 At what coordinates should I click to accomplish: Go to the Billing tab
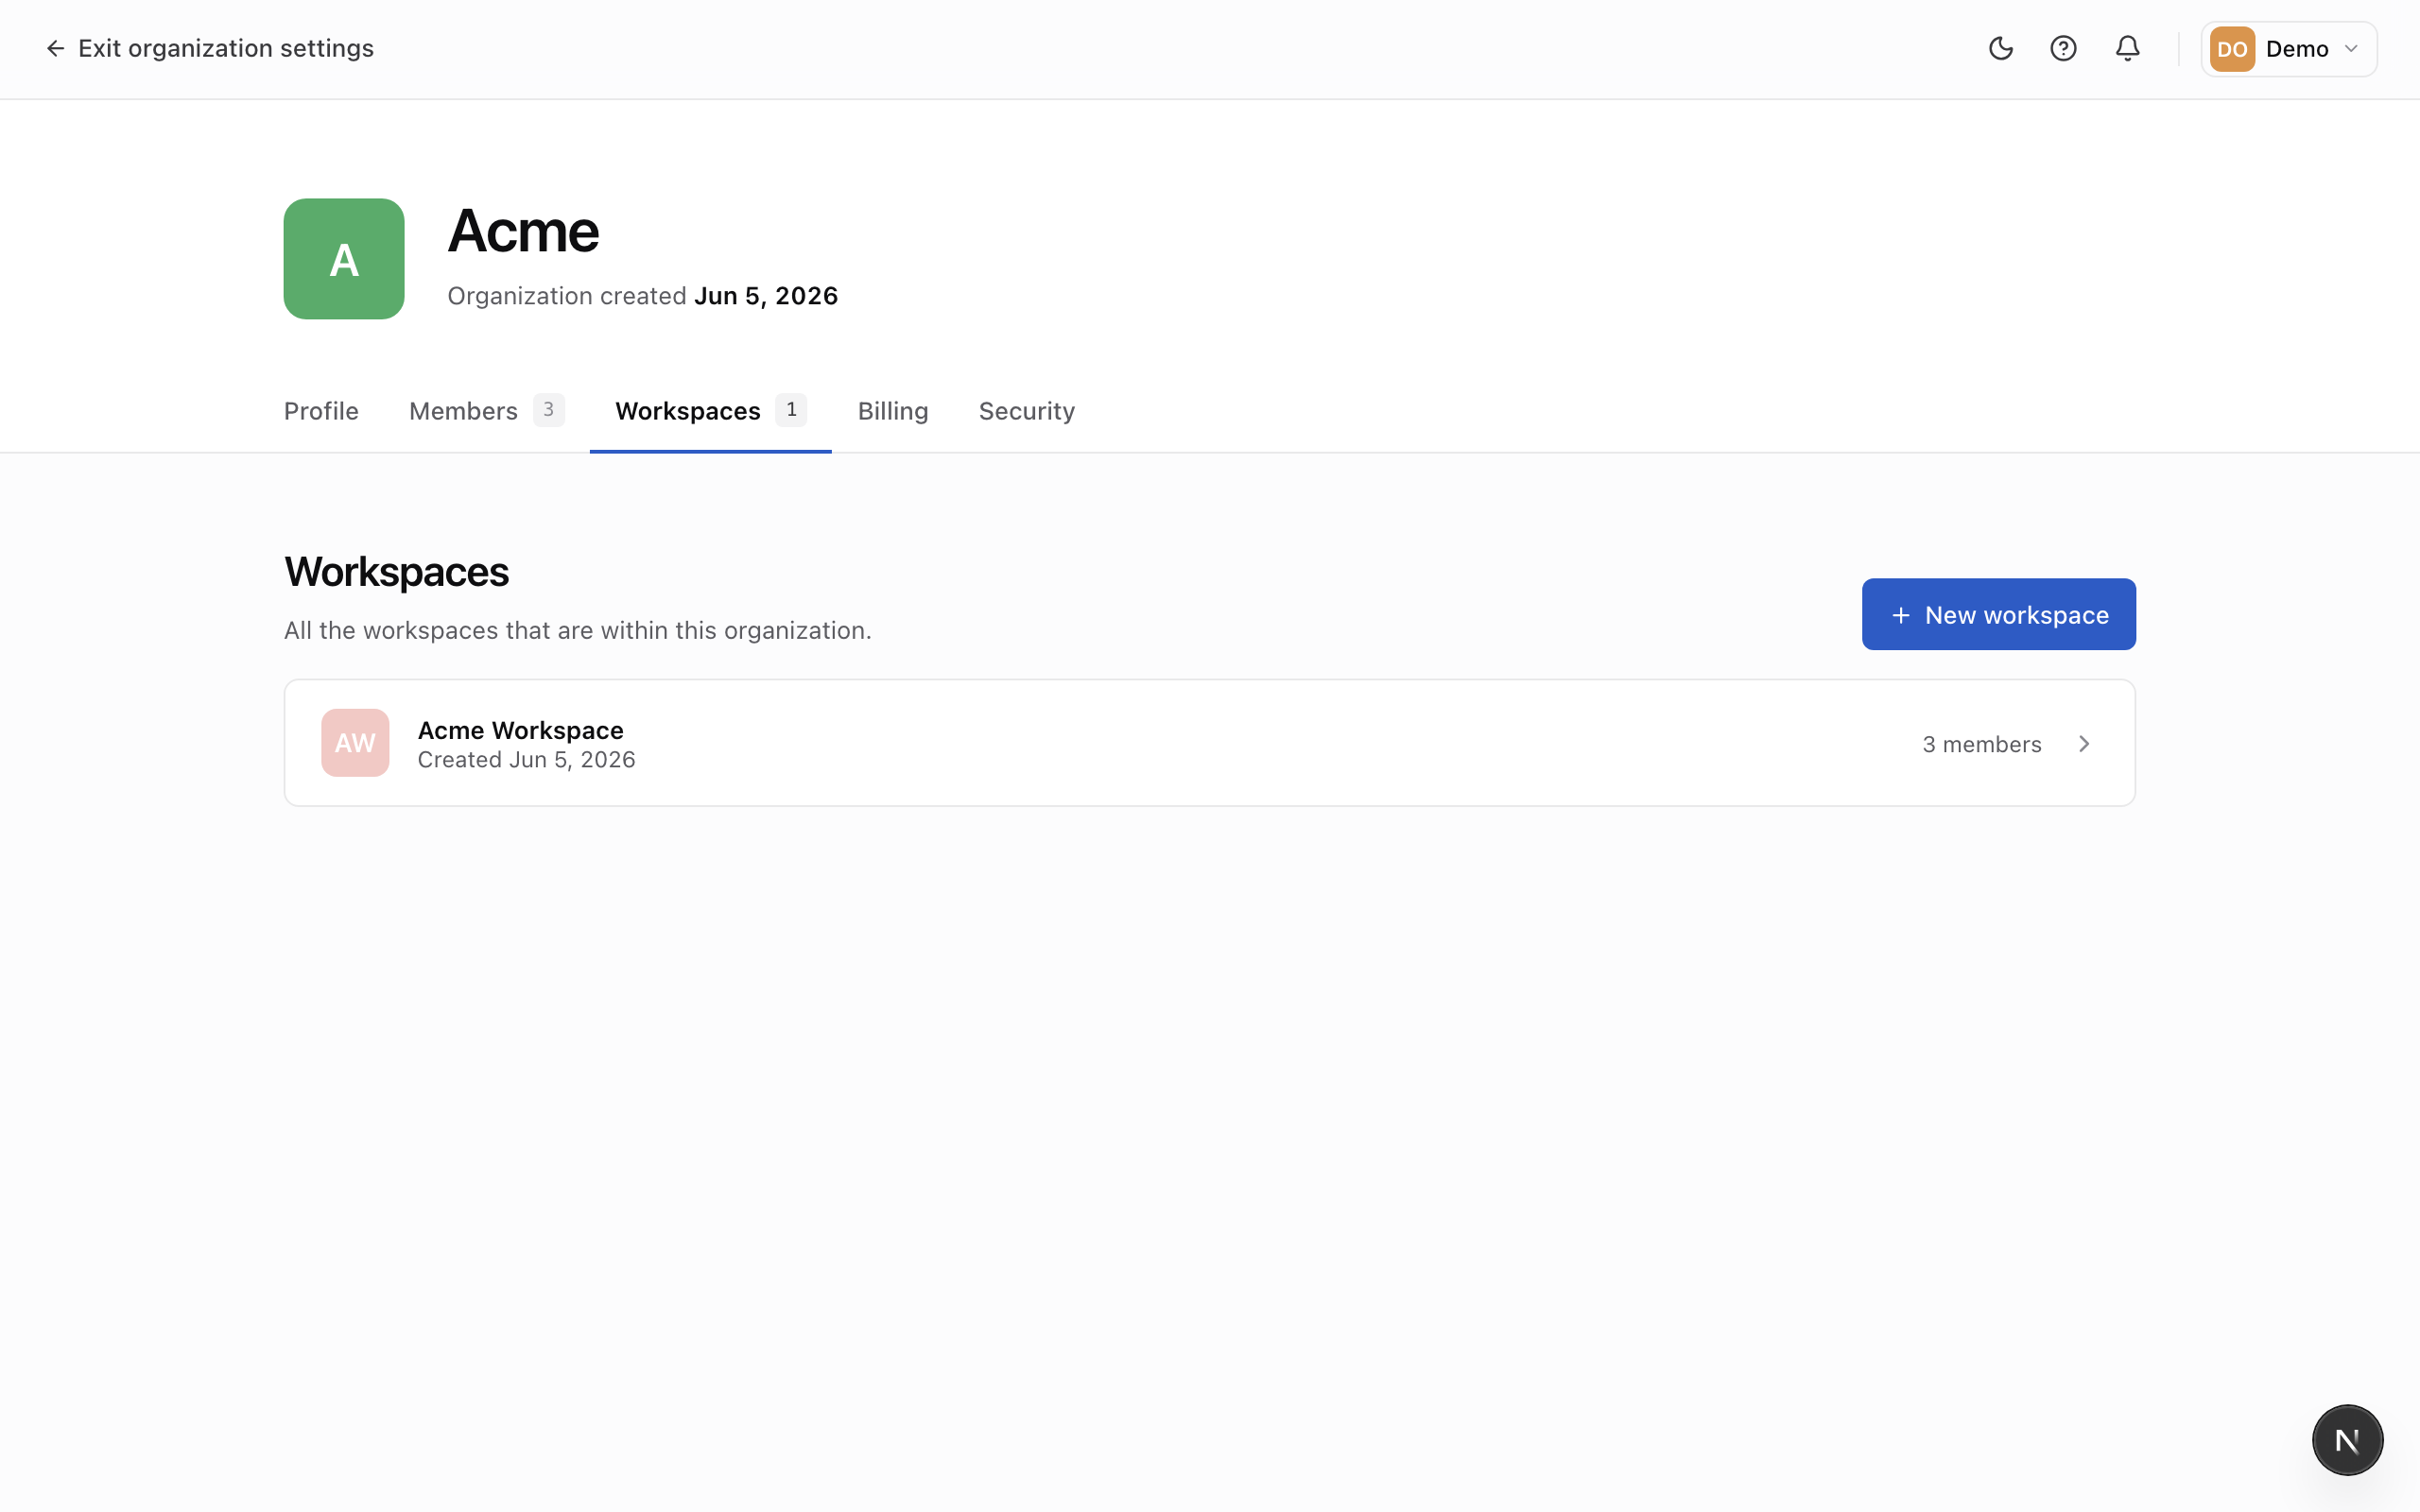click(893, 411)
